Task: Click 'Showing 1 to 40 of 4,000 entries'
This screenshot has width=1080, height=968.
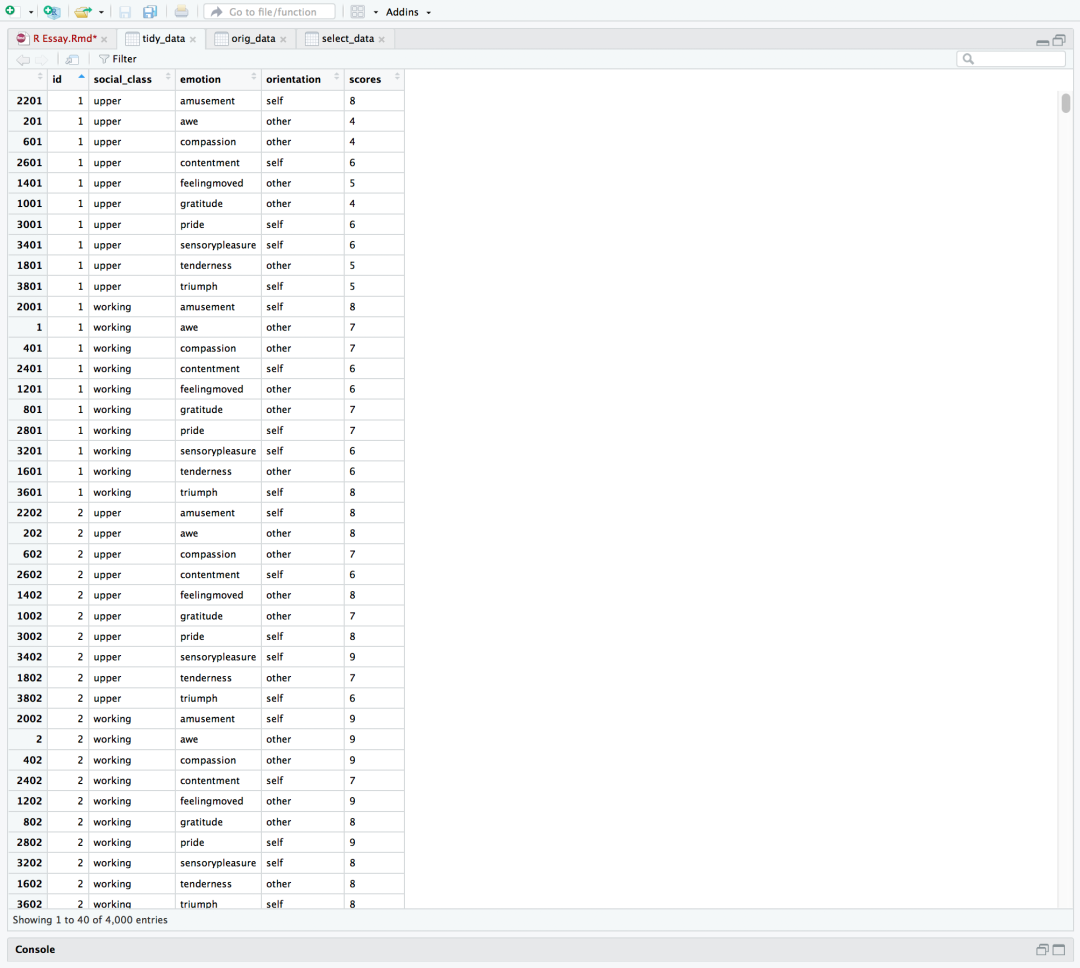Action: [x=90, y=920]
